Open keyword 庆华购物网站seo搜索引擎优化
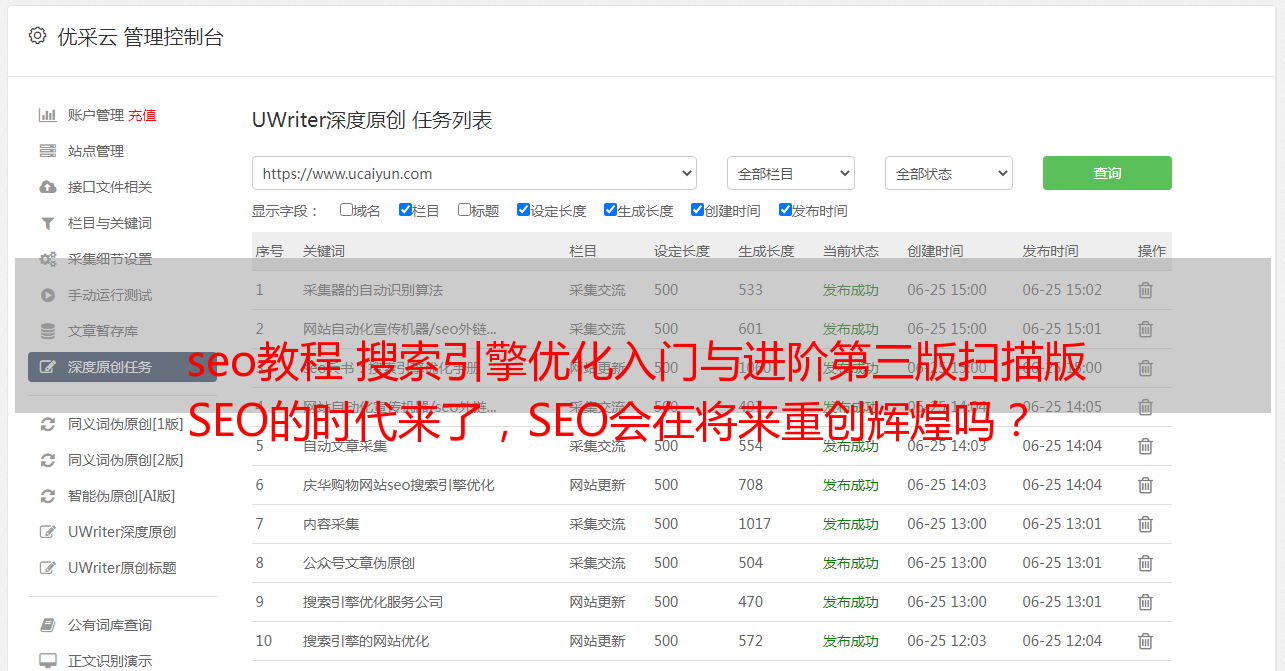This screenshot has height=671, width=1285. point(398,485)
